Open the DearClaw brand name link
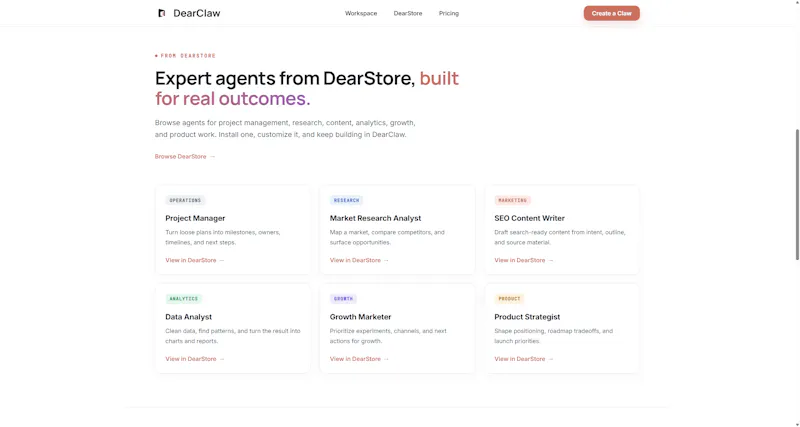This screenshot has height=427, width=800. click(x=196, y=13)
